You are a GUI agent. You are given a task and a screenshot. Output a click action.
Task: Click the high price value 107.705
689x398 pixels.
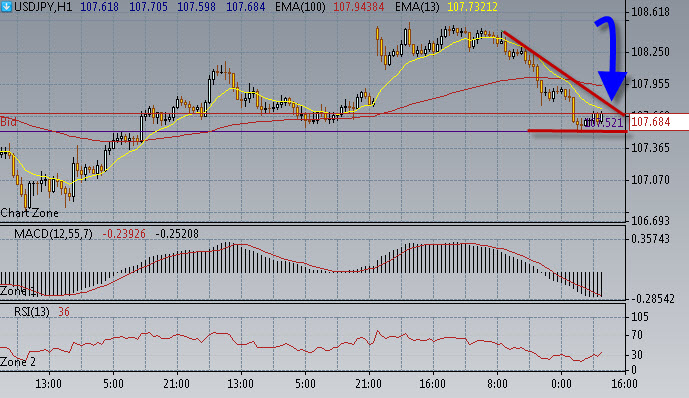coord(148,7)
